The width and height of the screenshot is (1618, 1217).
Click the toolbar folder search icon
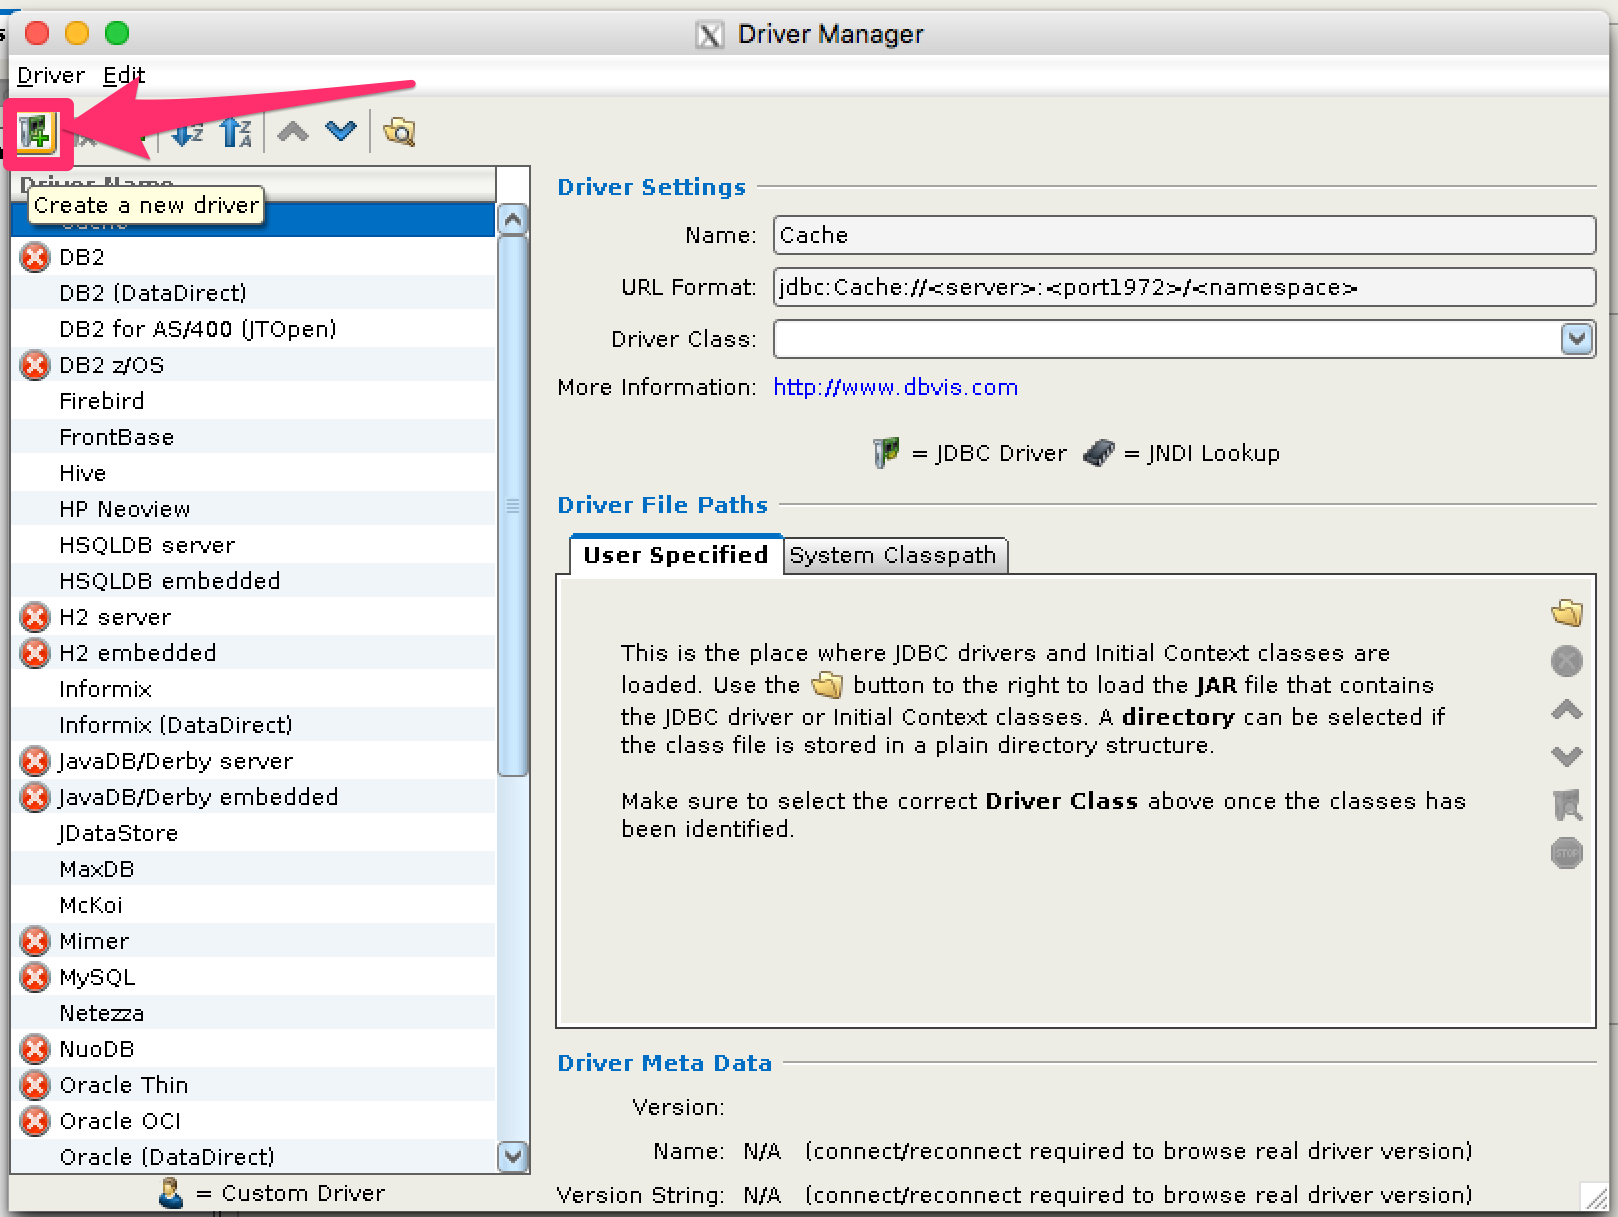coord(399,132)
